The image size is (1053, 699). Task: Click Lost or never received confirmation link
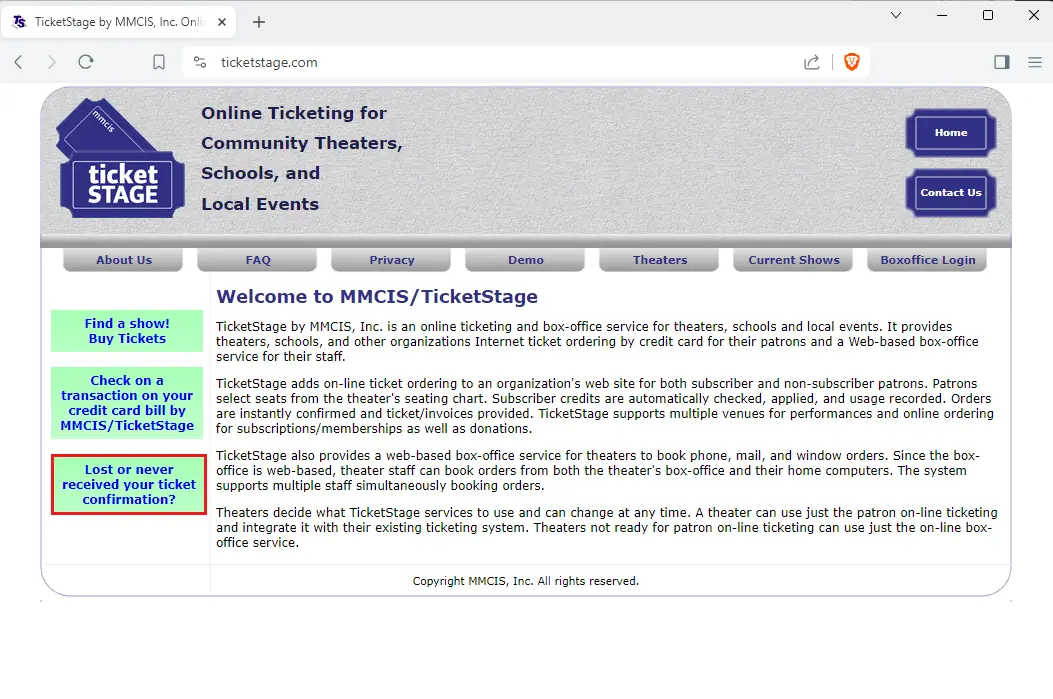click(129, 485)
